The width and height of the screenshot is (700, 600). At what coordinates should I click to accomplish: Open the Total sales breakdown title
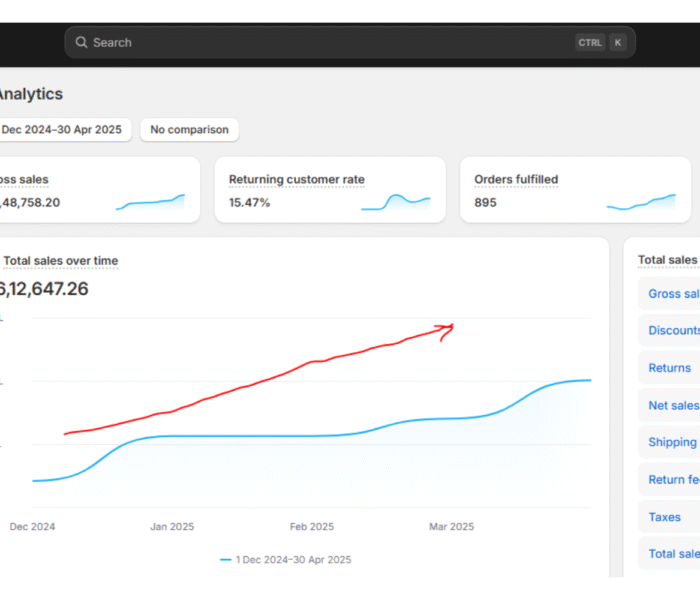click(668, 260)
